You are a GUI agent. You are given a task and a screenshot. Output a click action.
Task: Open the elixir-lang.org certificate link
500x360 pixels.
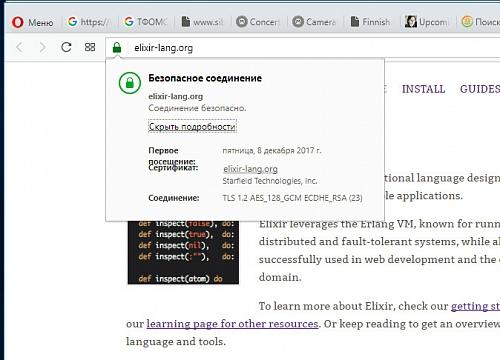(x=250, y=169)
